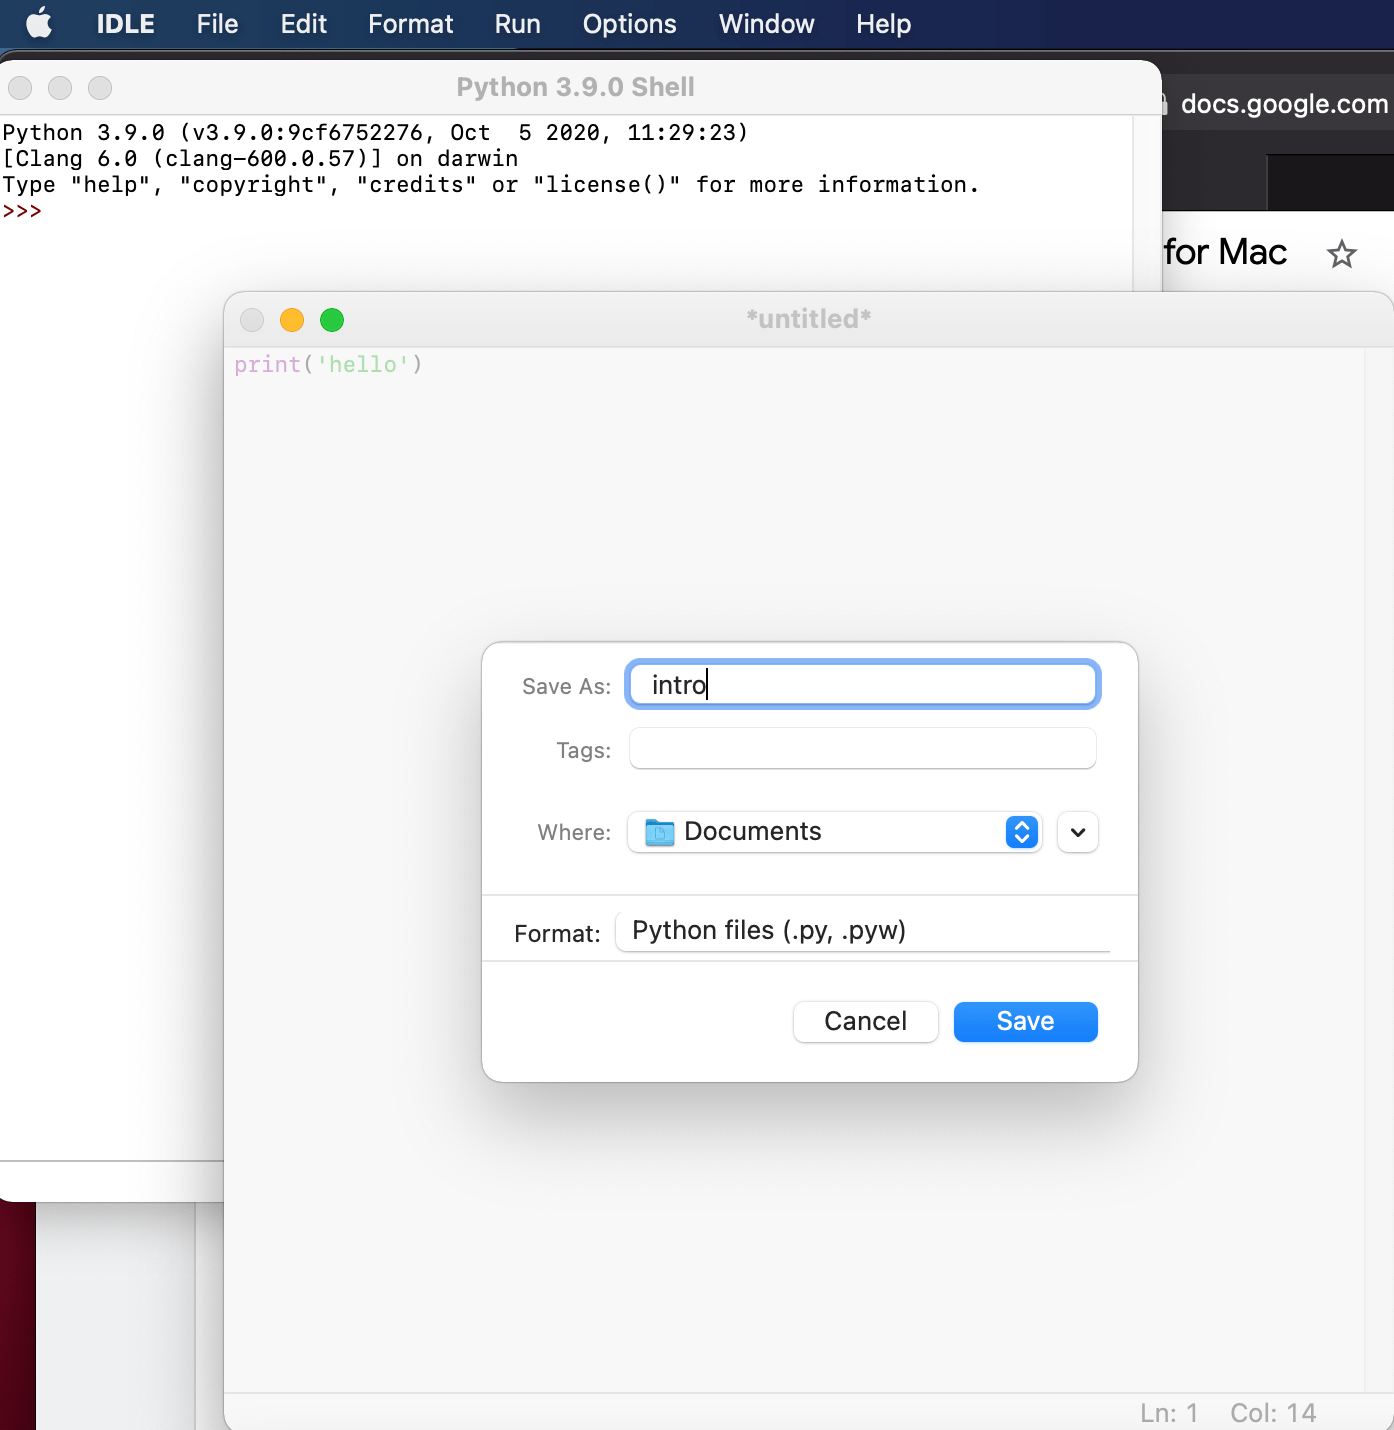1394x1430 pixels.
Task: Click the shell >>> prompt
Action: [x=22, y=211]
